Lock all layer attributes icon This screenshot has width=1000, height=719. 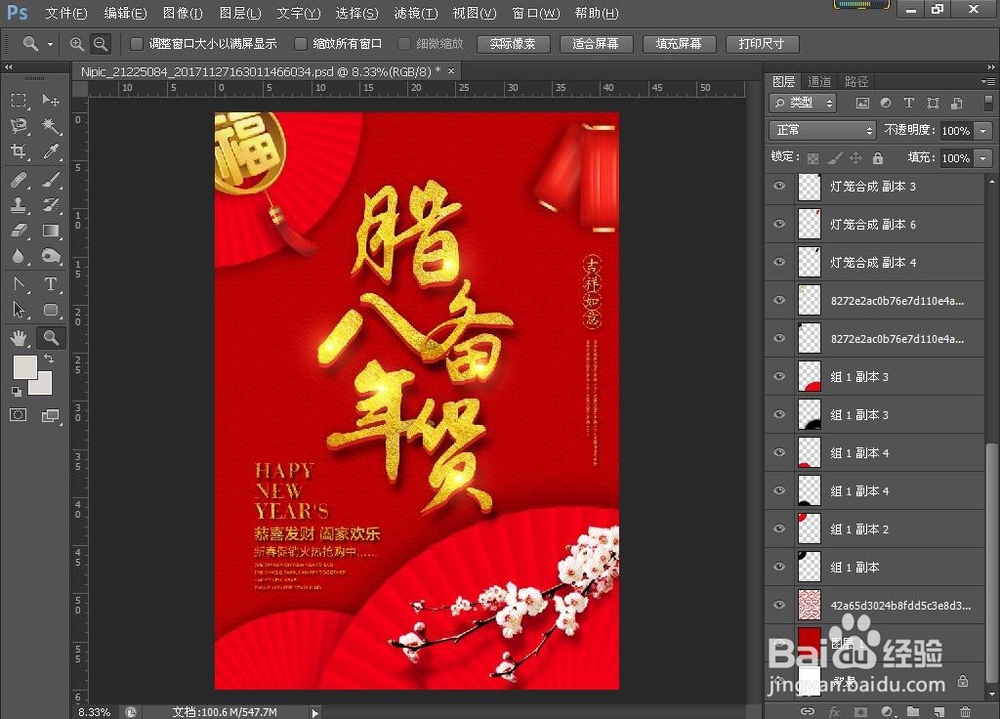point(878,158)
